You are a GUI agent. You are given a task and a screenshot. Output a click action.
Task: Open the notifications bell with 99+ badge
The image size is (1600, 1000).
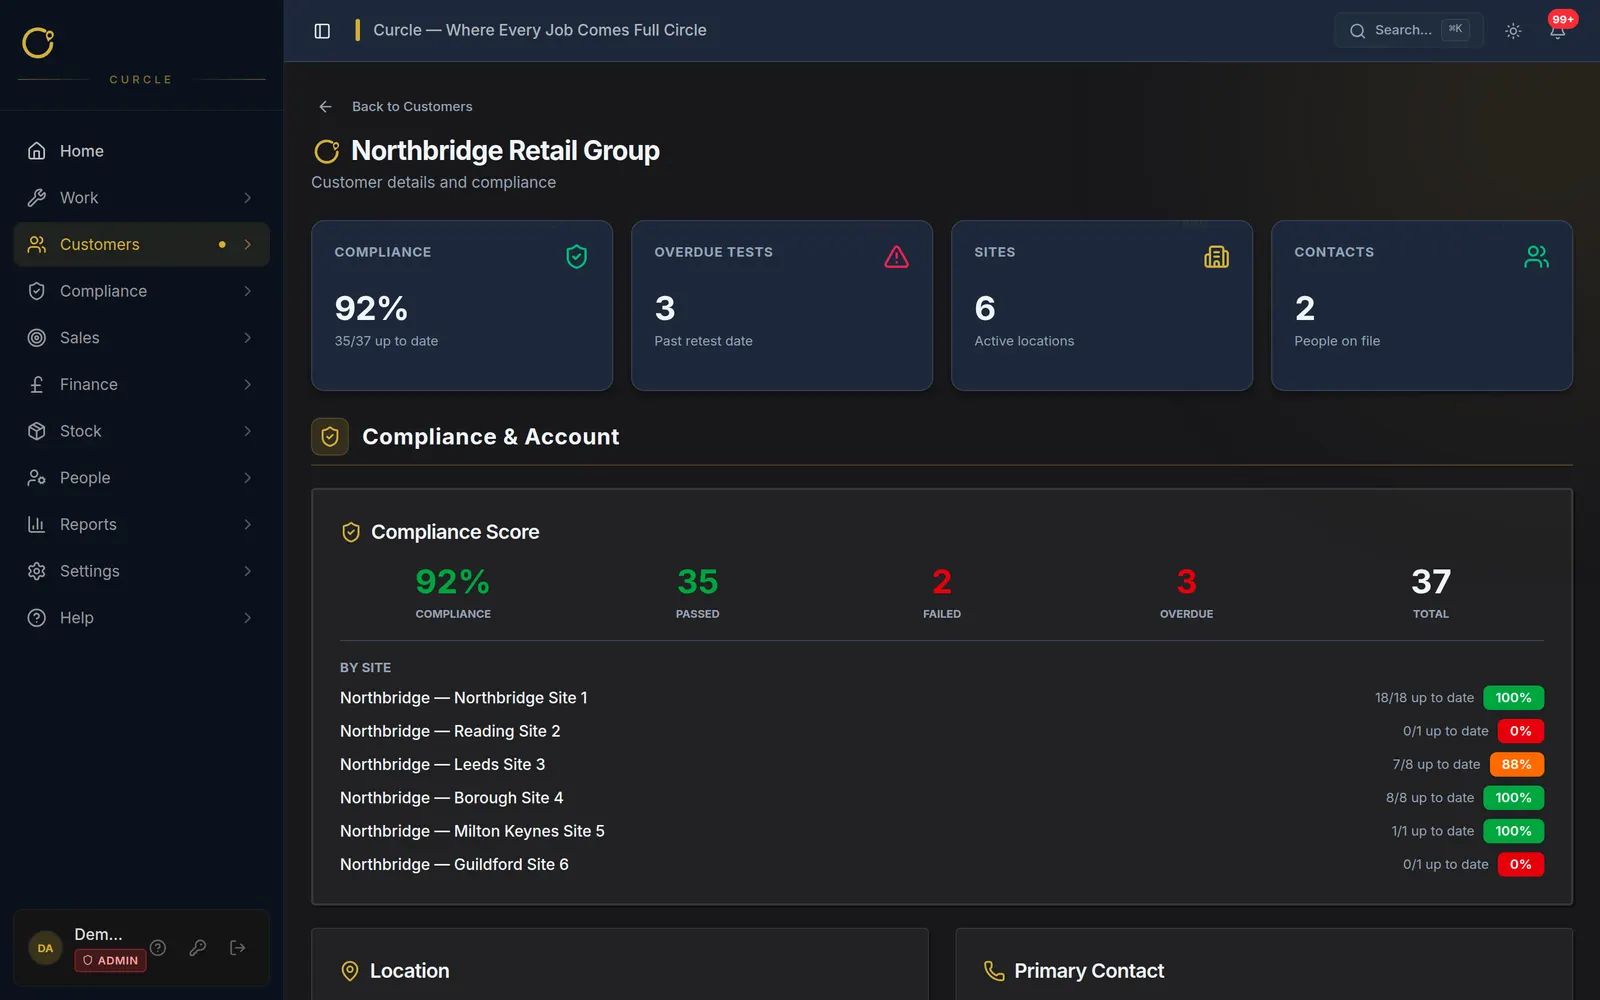(1557, 30)
